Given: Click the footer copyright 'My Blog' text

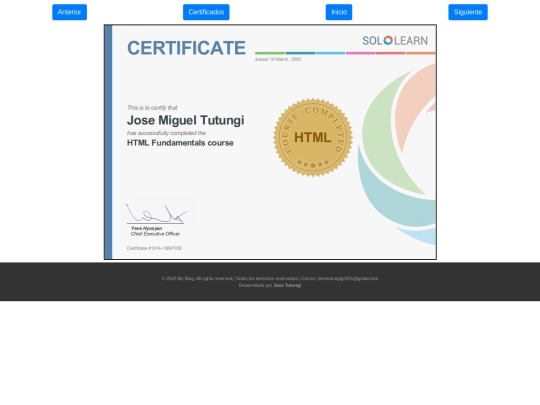Looking at the screenshot, I should [x=186, y=278].
